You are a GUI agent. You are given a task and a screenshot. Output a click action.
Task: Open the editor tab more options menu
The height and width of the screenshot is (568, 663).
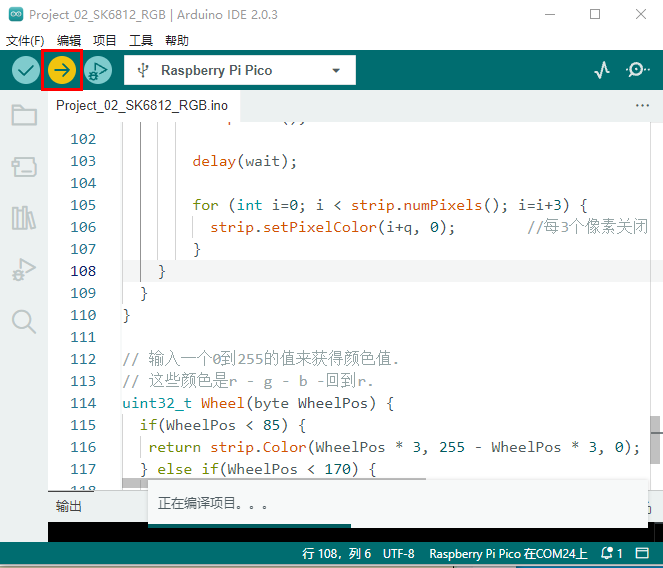(x=642, y=105)
